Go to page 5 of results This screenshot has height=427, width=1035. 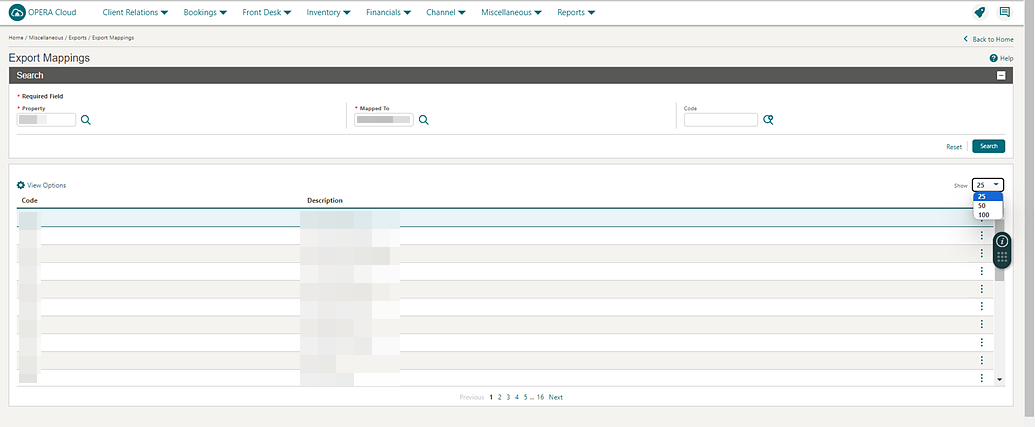526,397
